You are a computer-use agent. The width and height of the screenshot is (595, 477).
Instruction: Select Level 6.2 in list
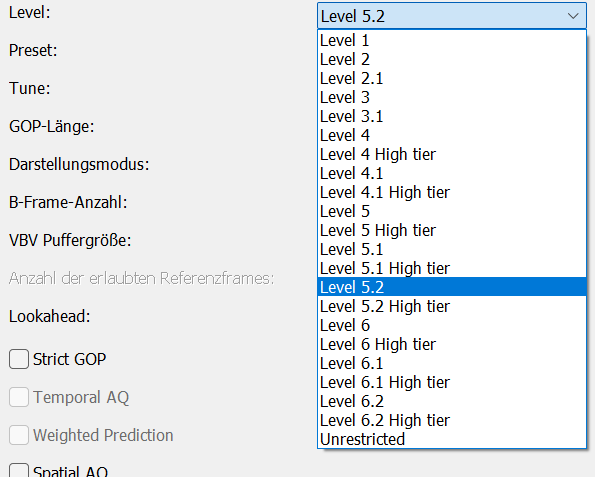tap(452, 401)
